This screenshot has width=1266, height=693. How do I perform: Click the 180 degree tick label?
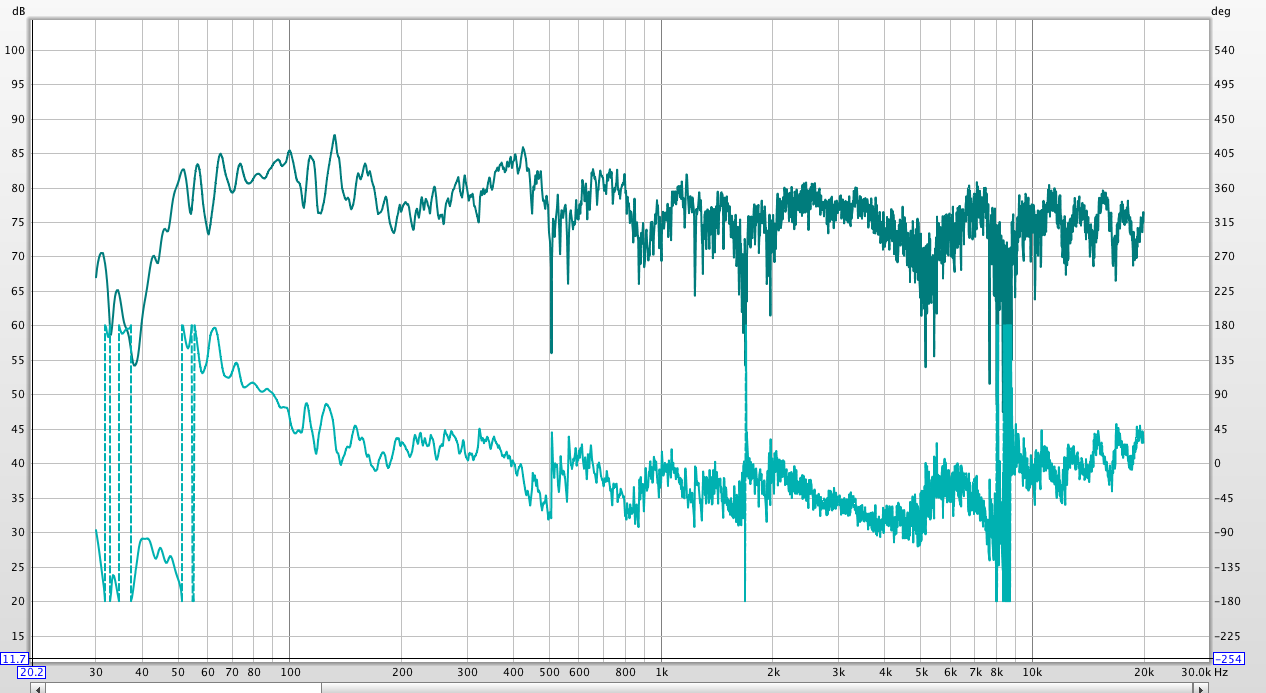(1224, 326)
